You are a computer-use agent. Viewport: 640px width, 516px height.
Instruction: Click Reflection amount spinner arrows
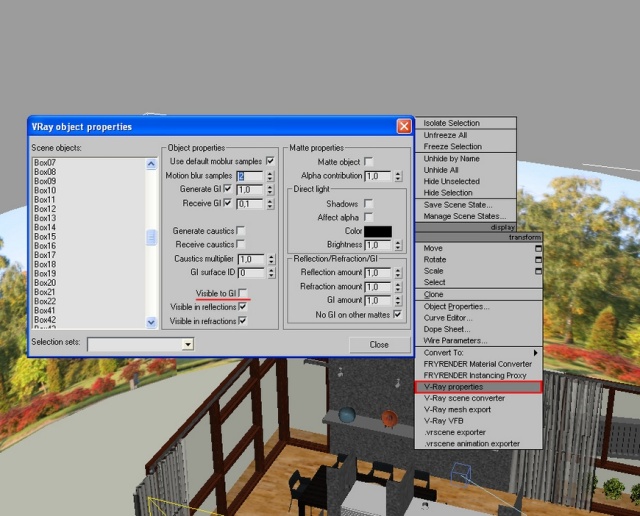(398, 273)
